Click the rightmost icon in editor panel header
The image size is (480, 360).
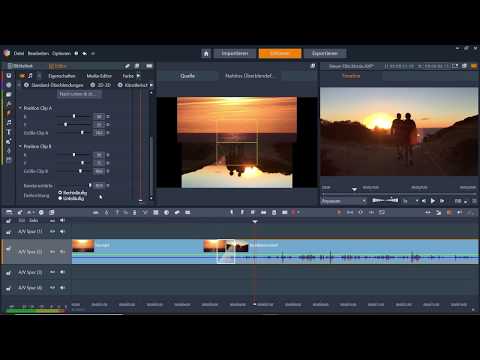coord(149,66)
